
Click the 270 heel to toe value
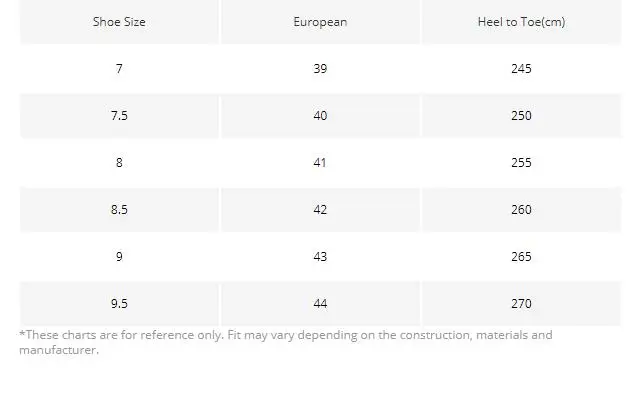[520, 304]
